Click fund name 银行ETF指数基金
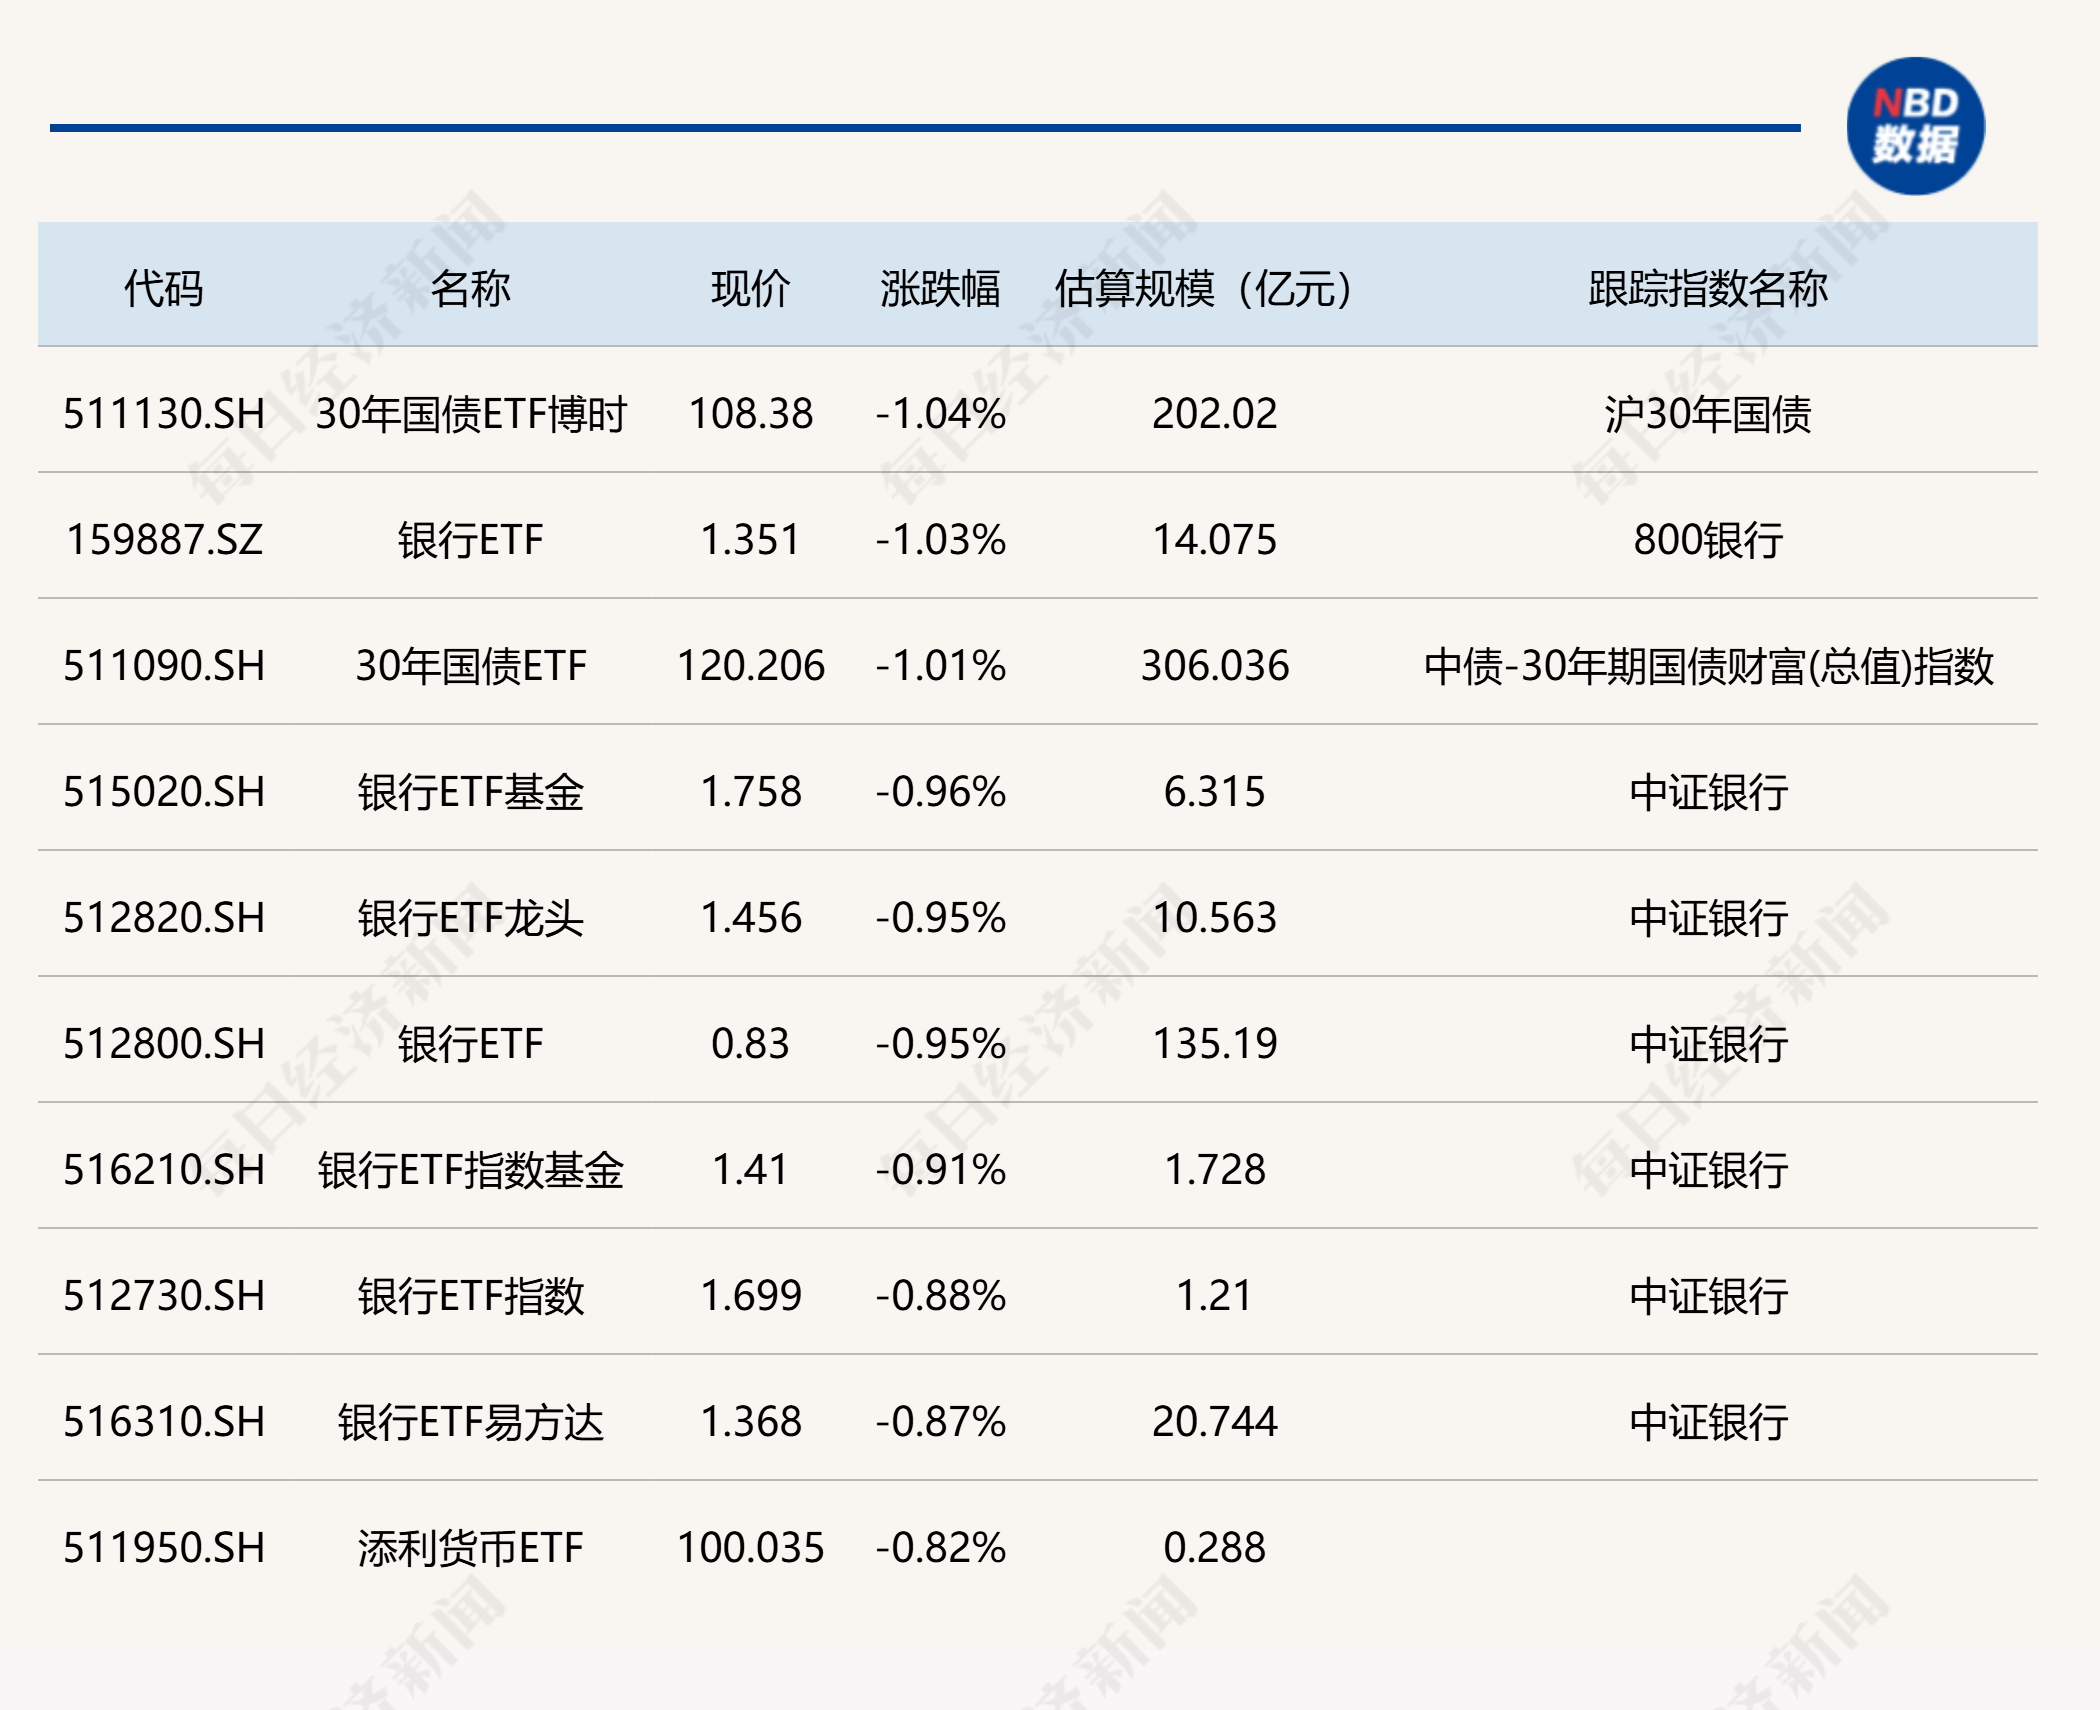The height and width of the screenshot is (1710, 2100). point(470,1170)
